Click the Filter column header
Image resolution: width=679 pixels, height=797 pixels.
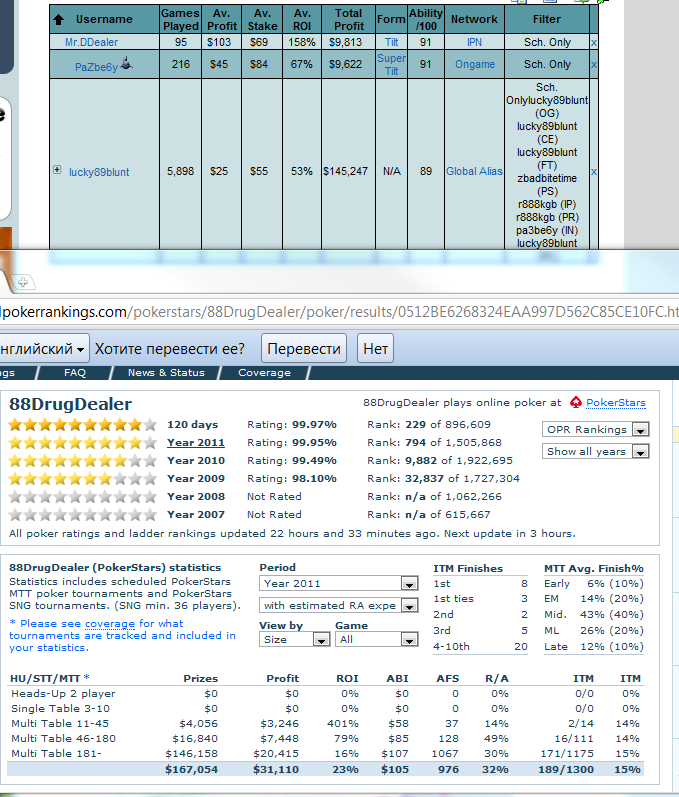547,19
